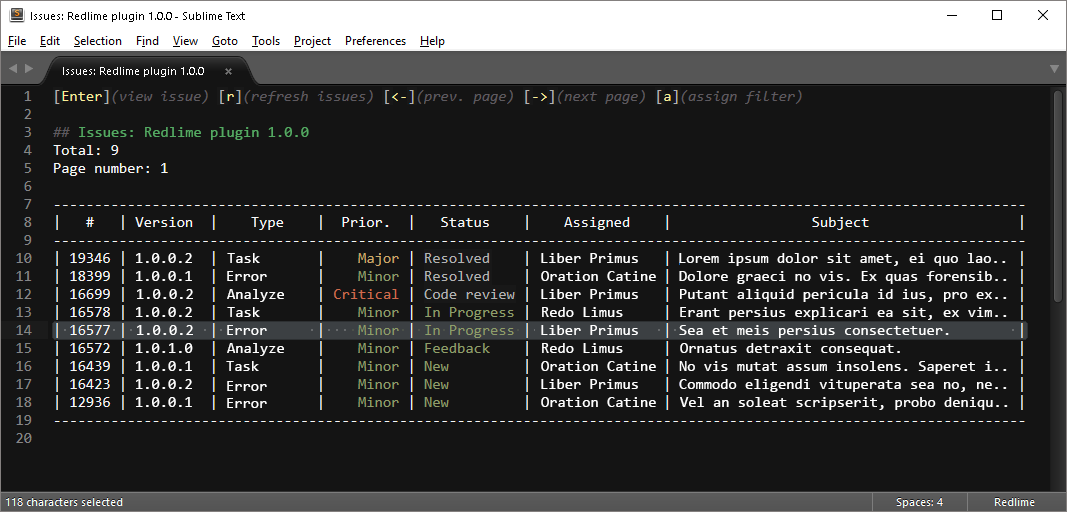
Task: Click the [Enter] view issue shortcut text
Action: click(131, 97)
